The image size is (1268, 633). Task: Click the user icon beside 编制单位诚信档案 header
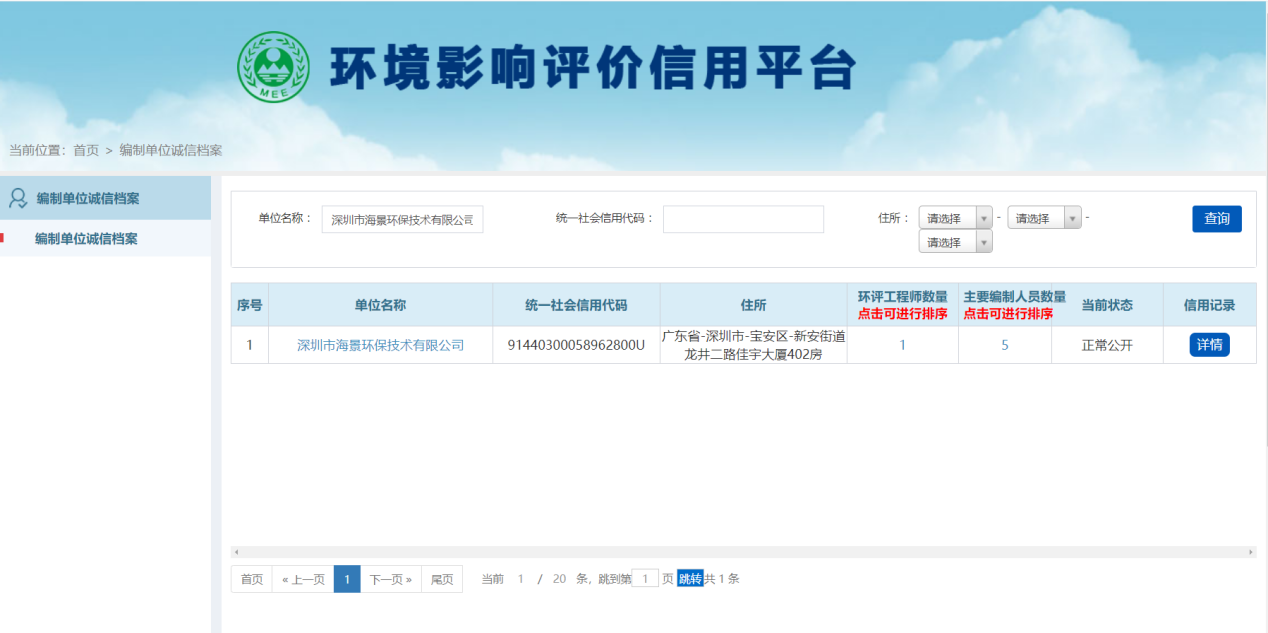tap(17, 198)
